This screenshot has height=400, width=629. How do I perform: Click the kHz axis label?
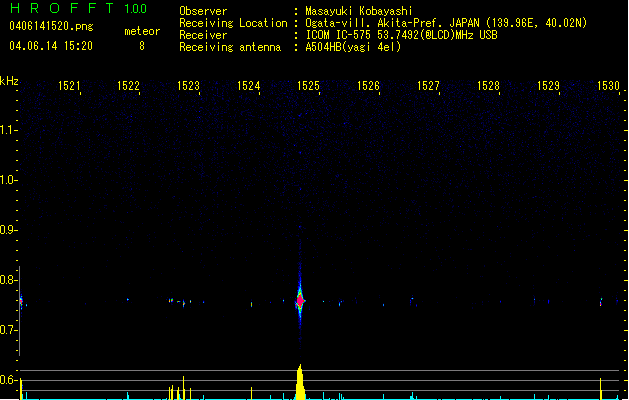[9, 81]
